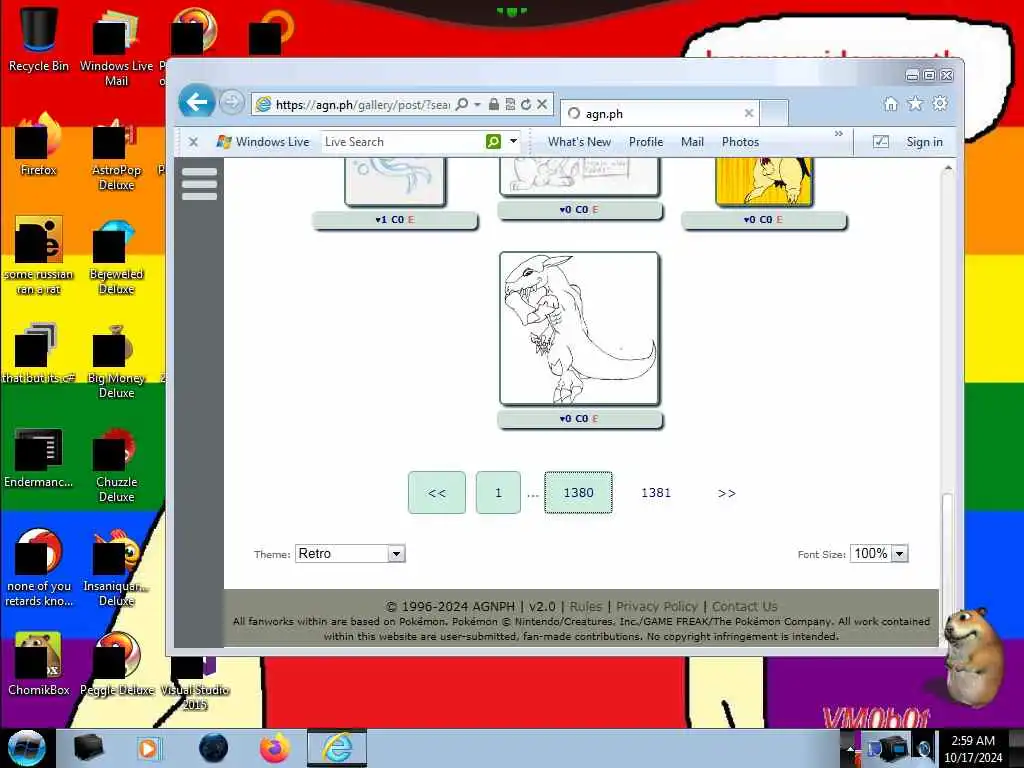Go to previous page with << button

[437, 492]
